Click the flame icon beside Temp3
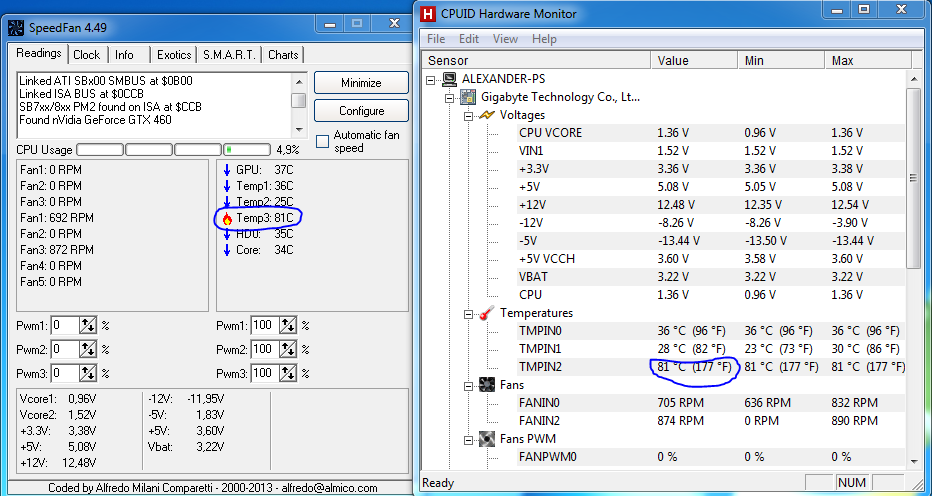 pos(226,218)
